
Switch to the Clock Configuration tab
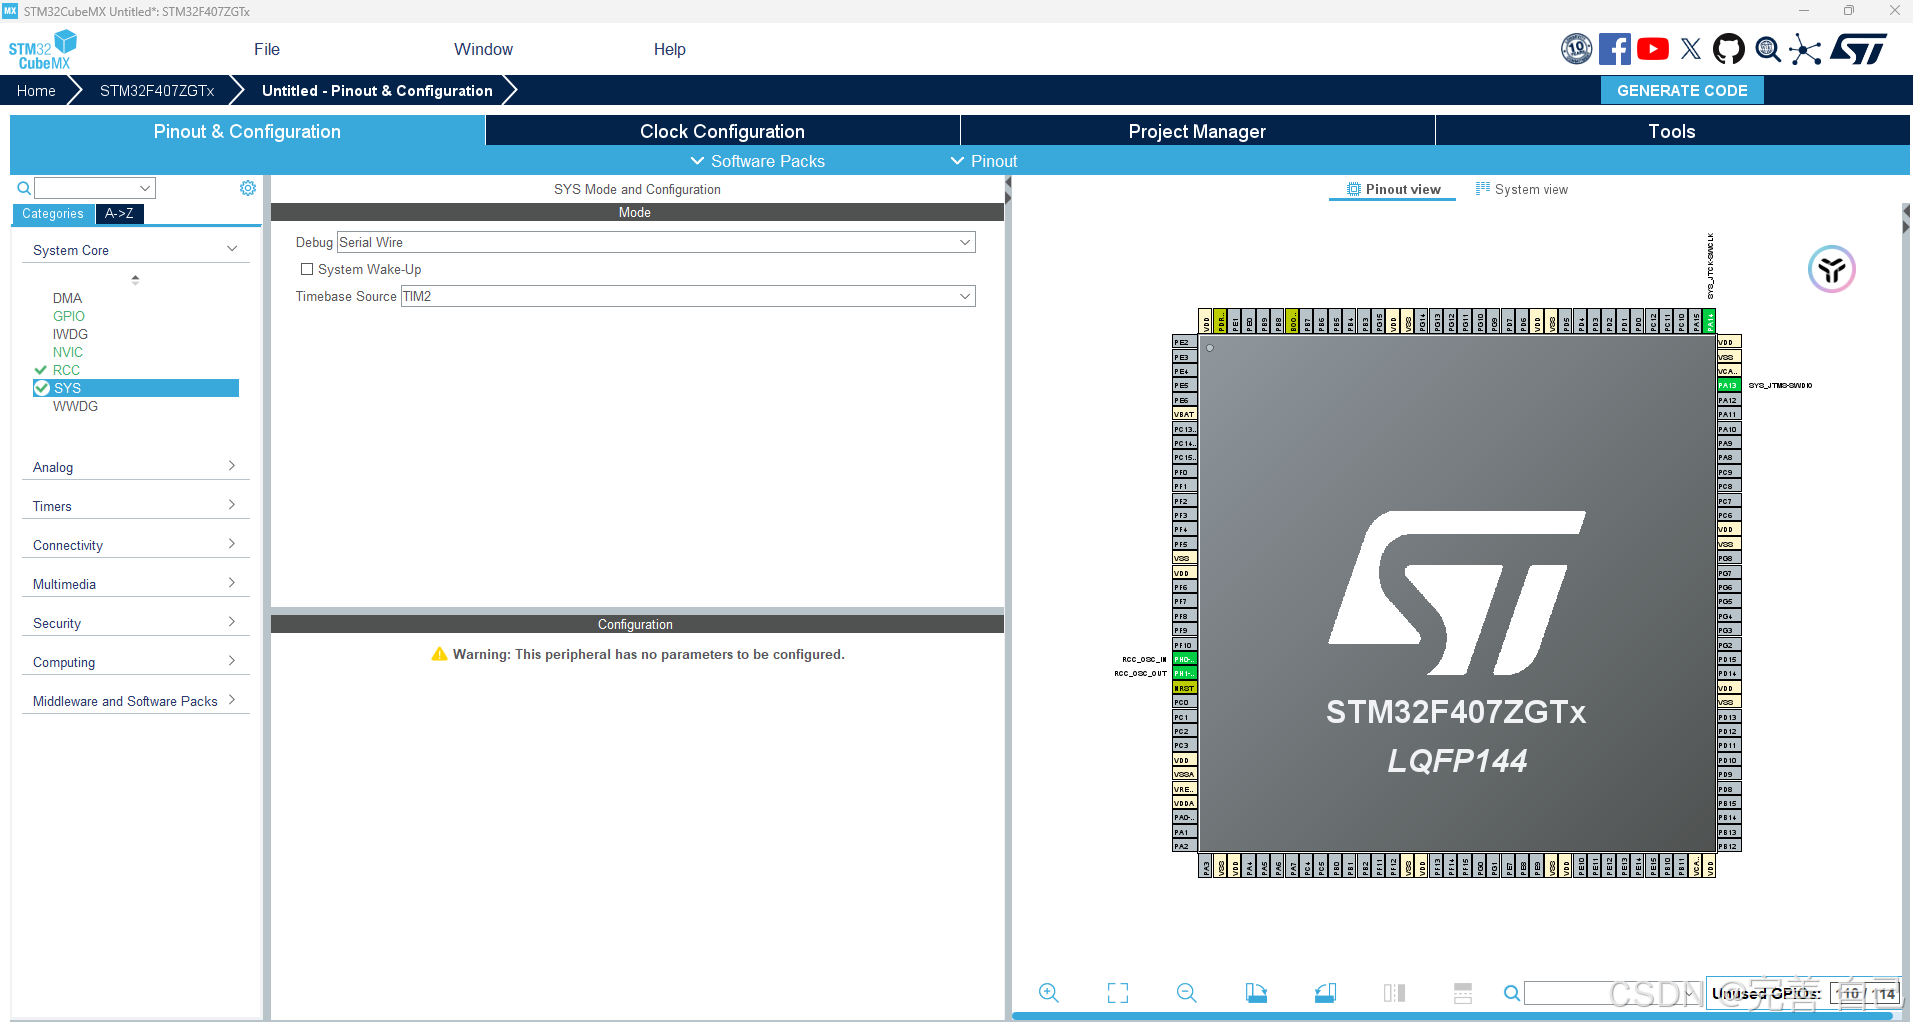721,130
